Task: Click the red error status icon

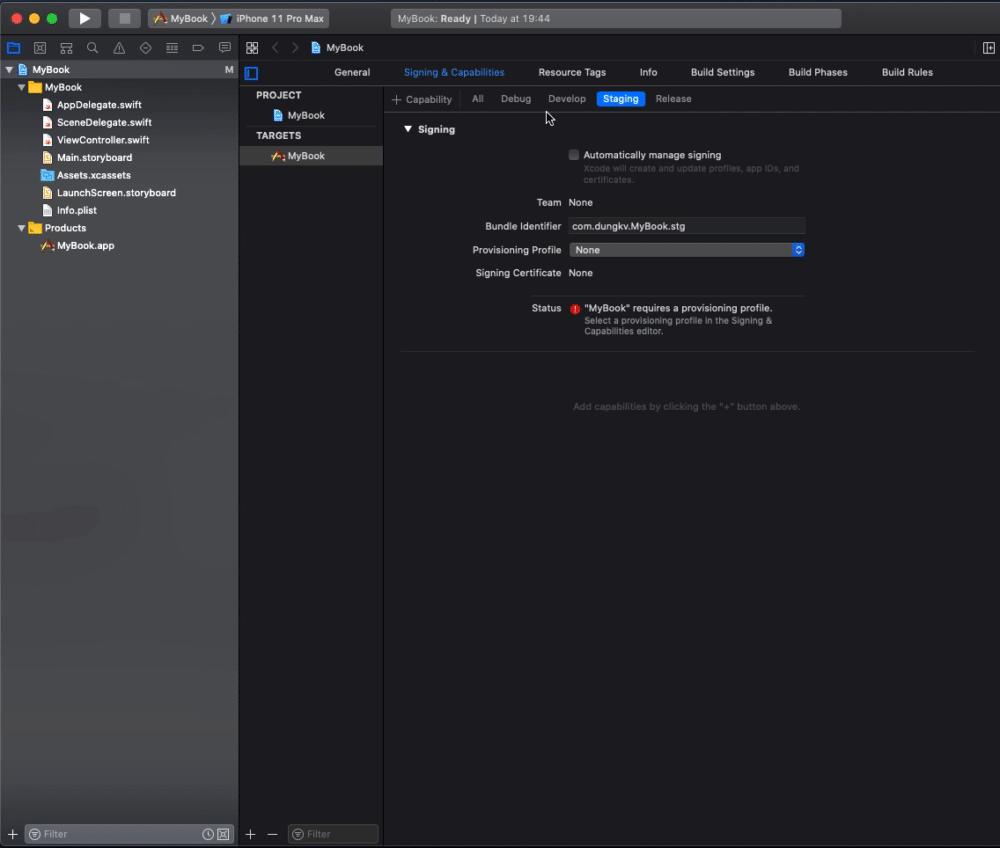Action: click(x=575, y=309)
